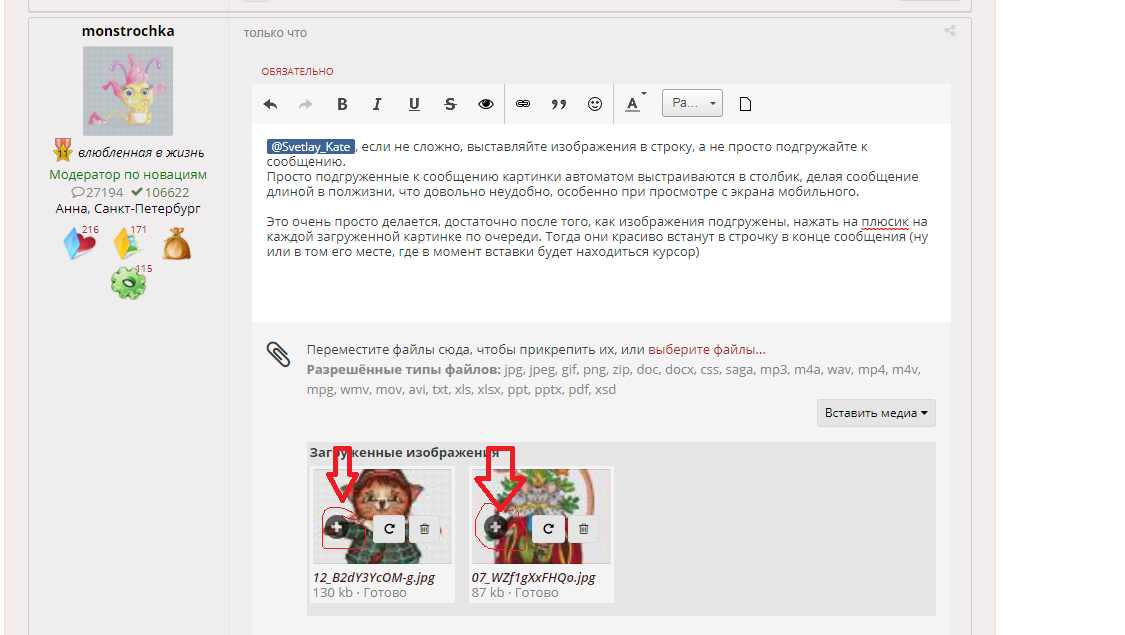Click the share icon on the post
Screen dimensions: 1125x635
[949, 31]
